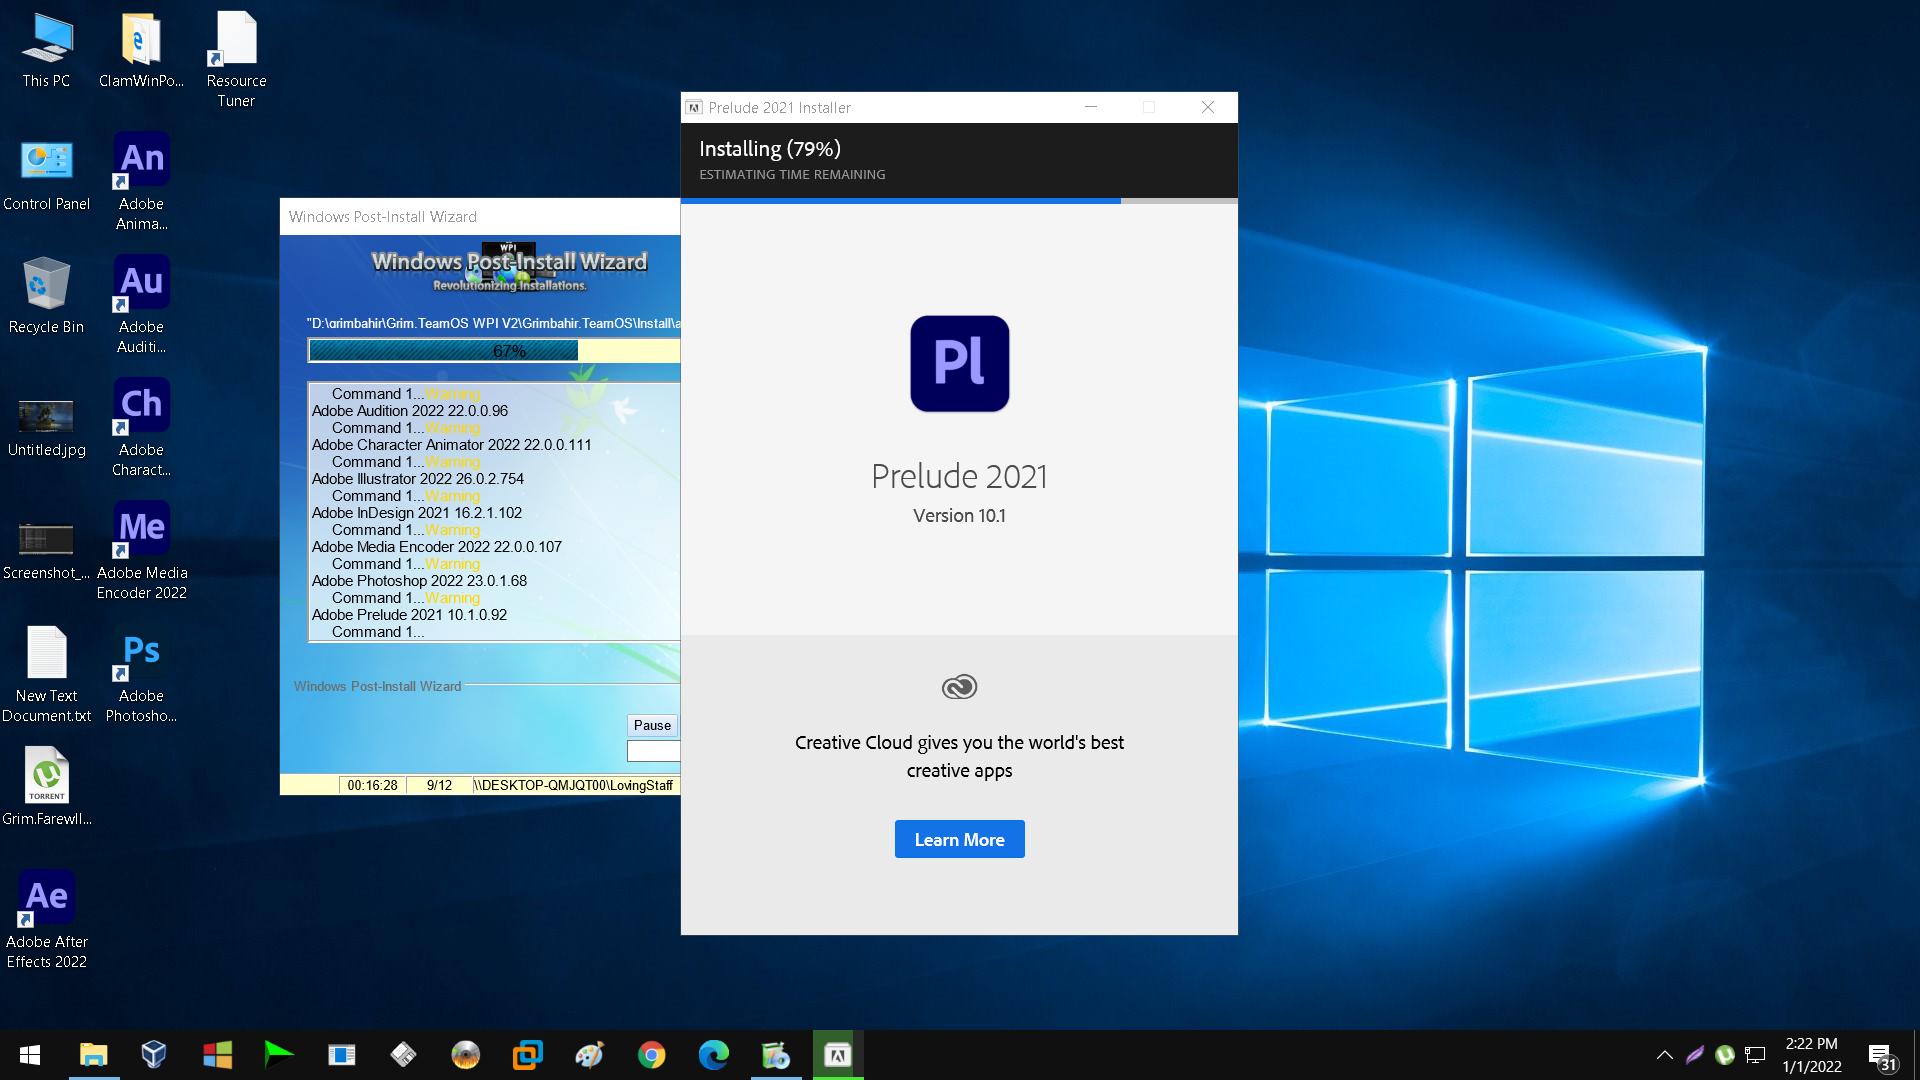Launch Adobe After Effects 2022 shortcut
This screenshot has height=1080, width=1920.
click(46, 920)
